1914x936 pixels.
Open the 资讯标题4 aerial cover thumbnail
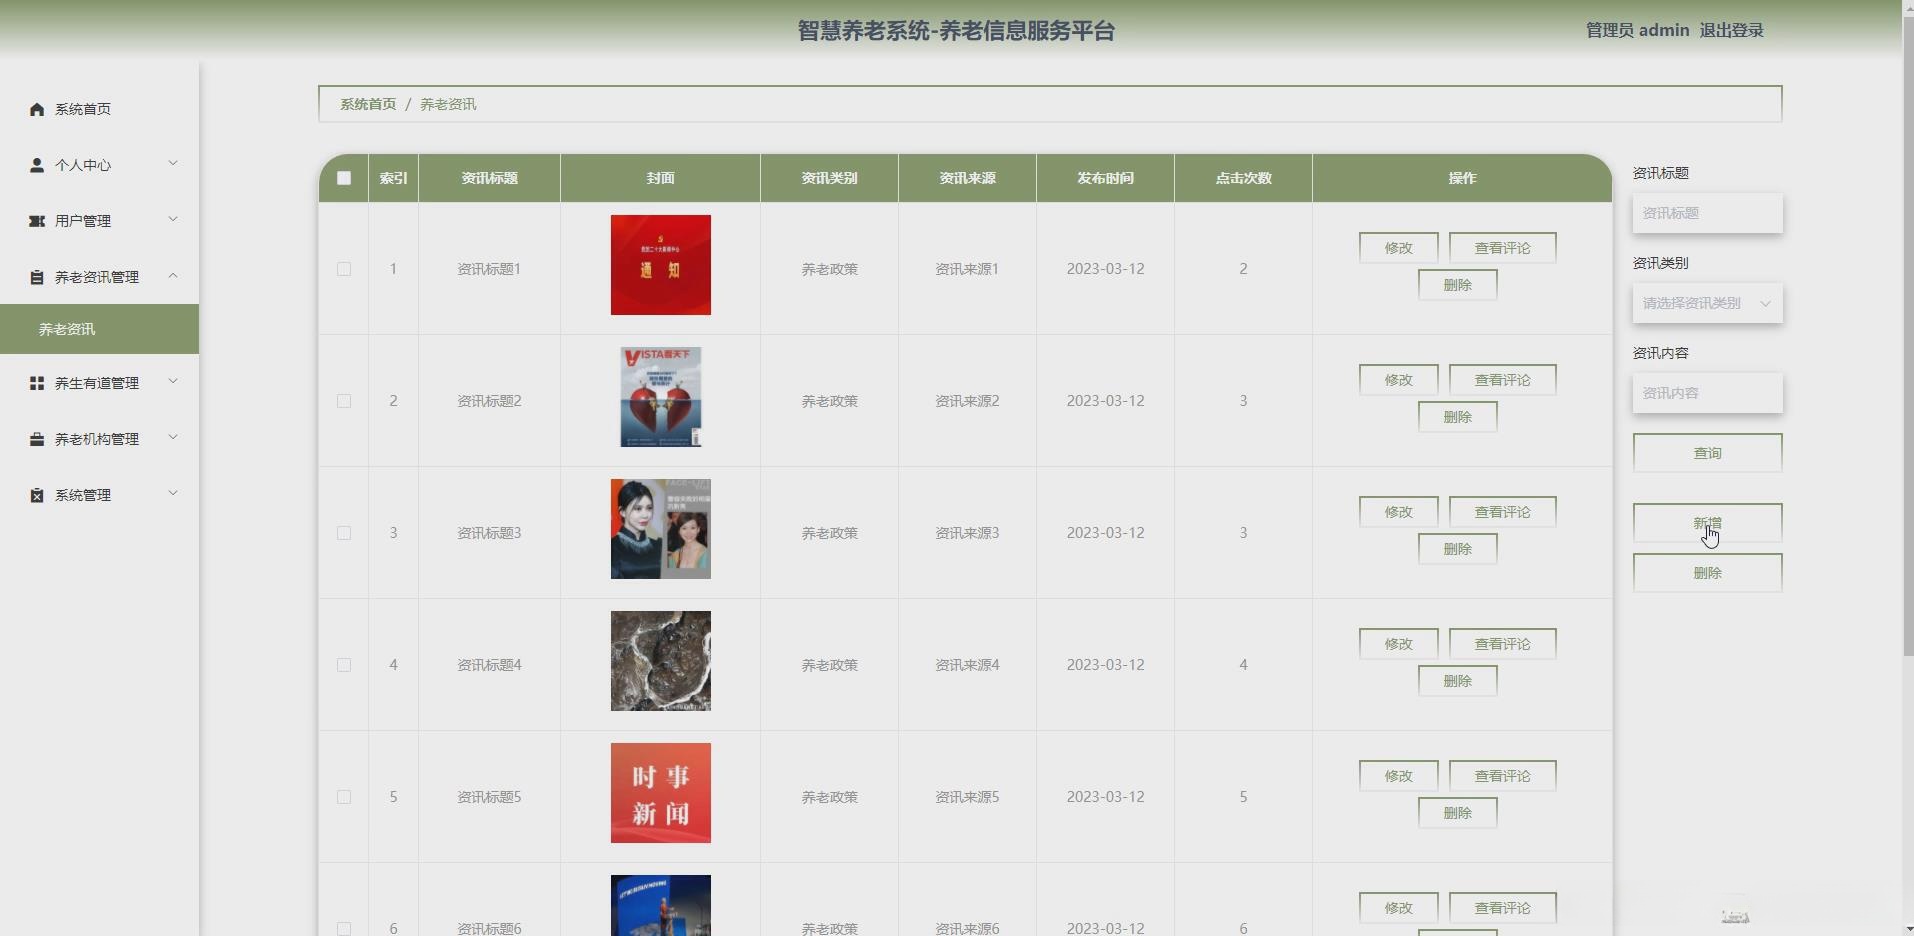point(661,661)
